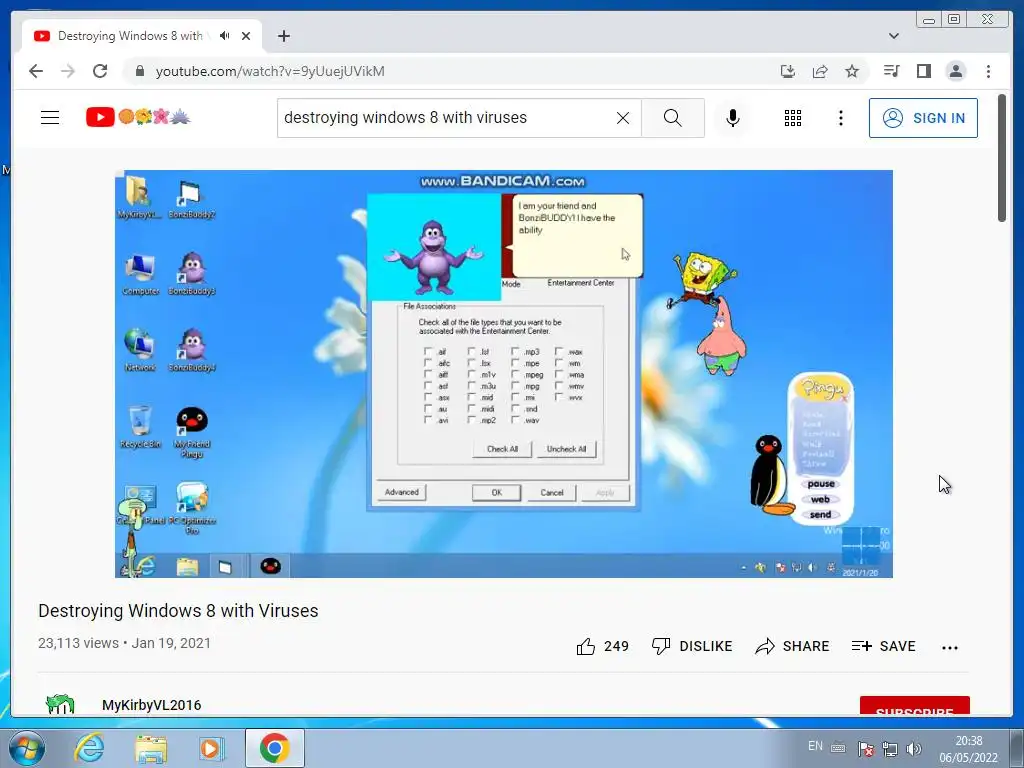
Task: Go to YouTube home via logo
Action: pyautogui.click(x=138, y=117)
